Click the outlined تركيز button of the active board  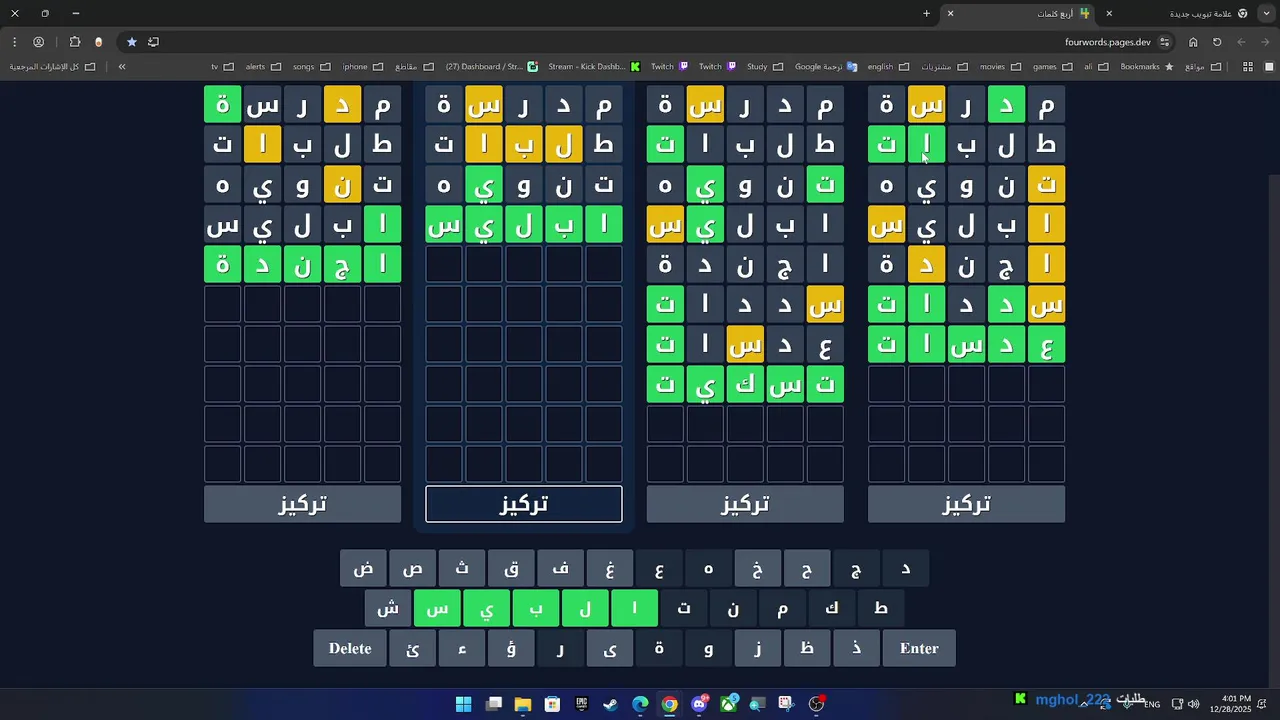click(524, 504)
